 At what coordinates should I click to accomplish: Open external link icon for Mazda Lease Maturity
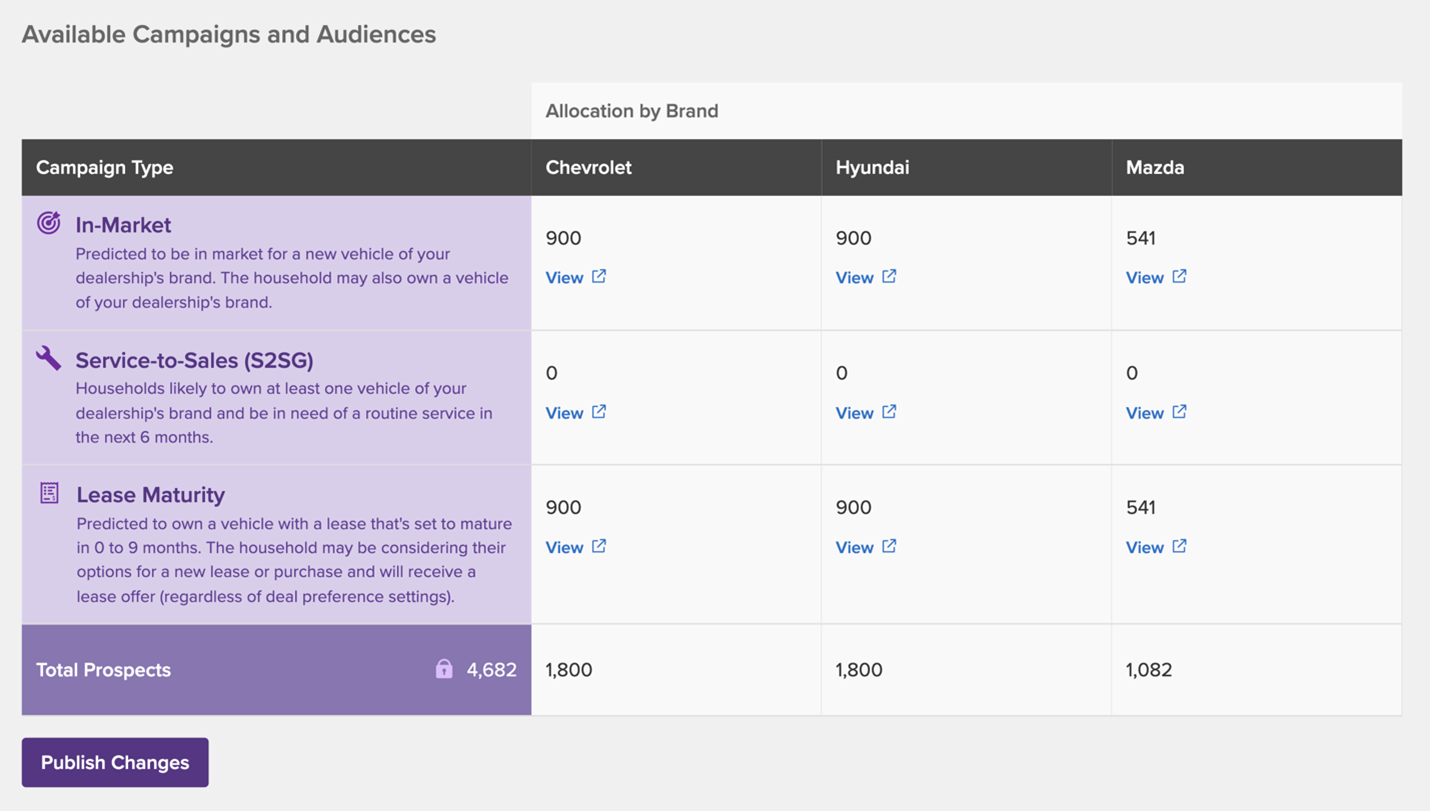coord(1179,546)
